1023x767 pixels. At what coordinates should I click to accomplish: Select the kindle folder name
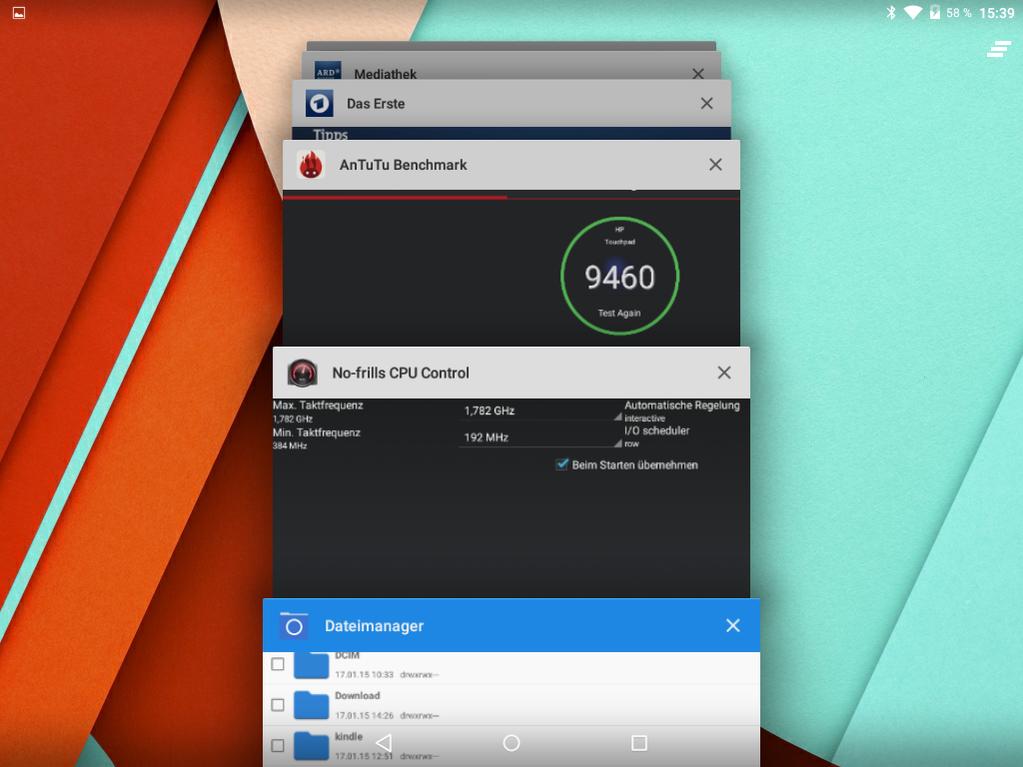(x=348, y=736)
